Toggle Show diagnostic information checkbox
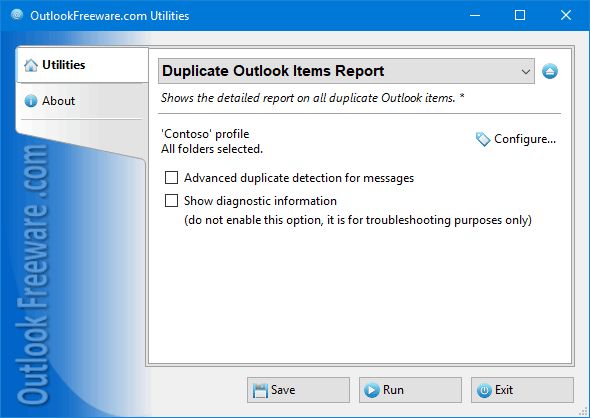This screenshot has width=590, height=418. [171, 201]
